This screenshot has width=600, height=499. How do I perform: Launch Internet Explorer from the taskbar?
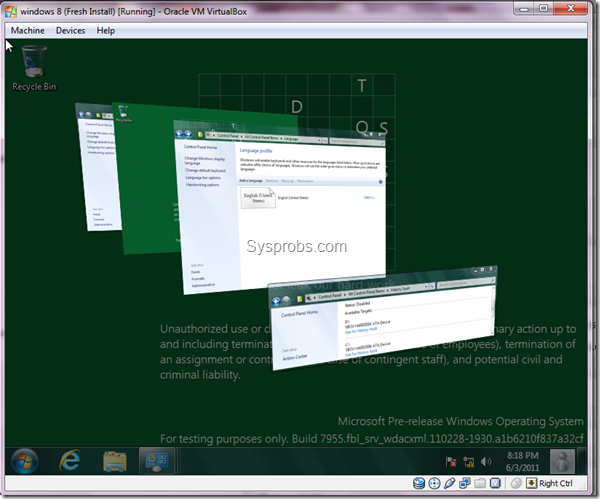point(70,461)
